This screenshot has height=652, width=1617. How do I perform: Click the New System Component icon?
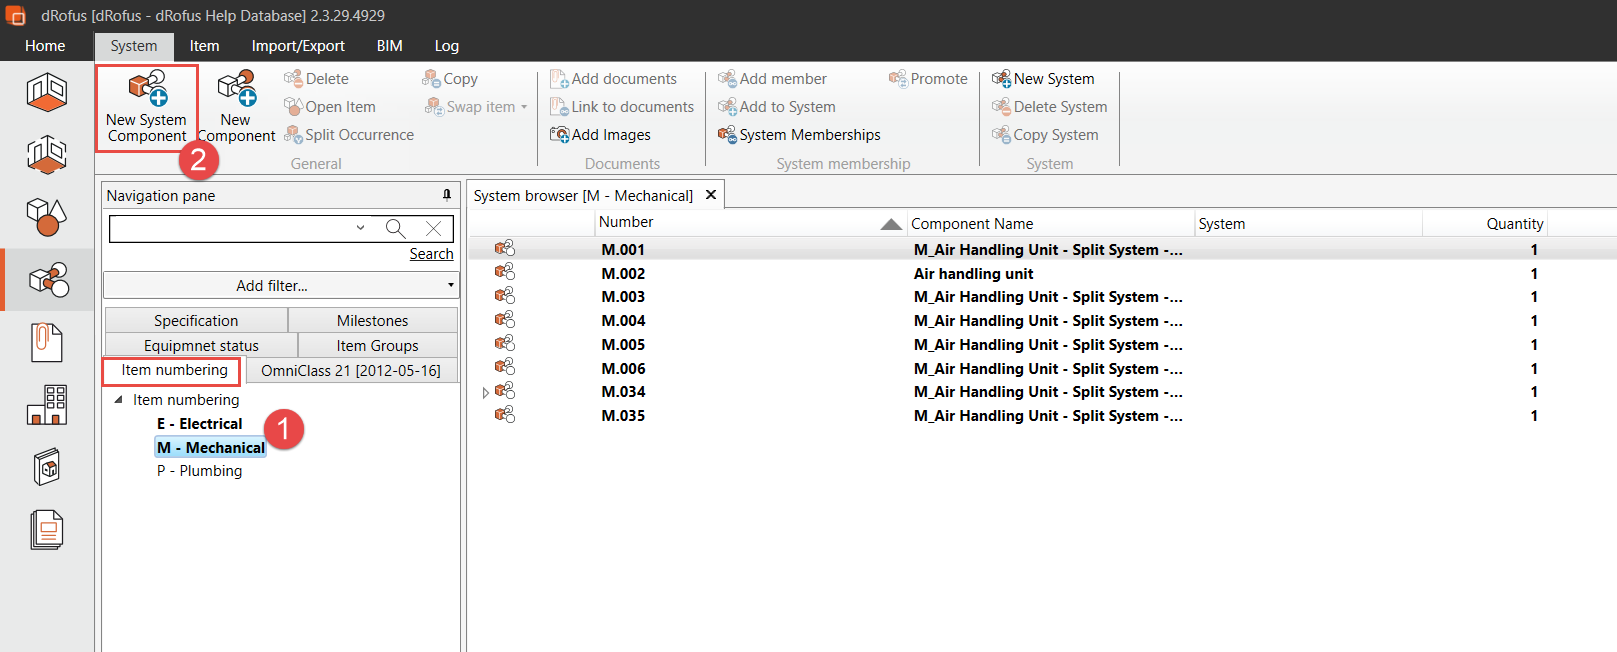pyautogui.click(x=147, y=88)
